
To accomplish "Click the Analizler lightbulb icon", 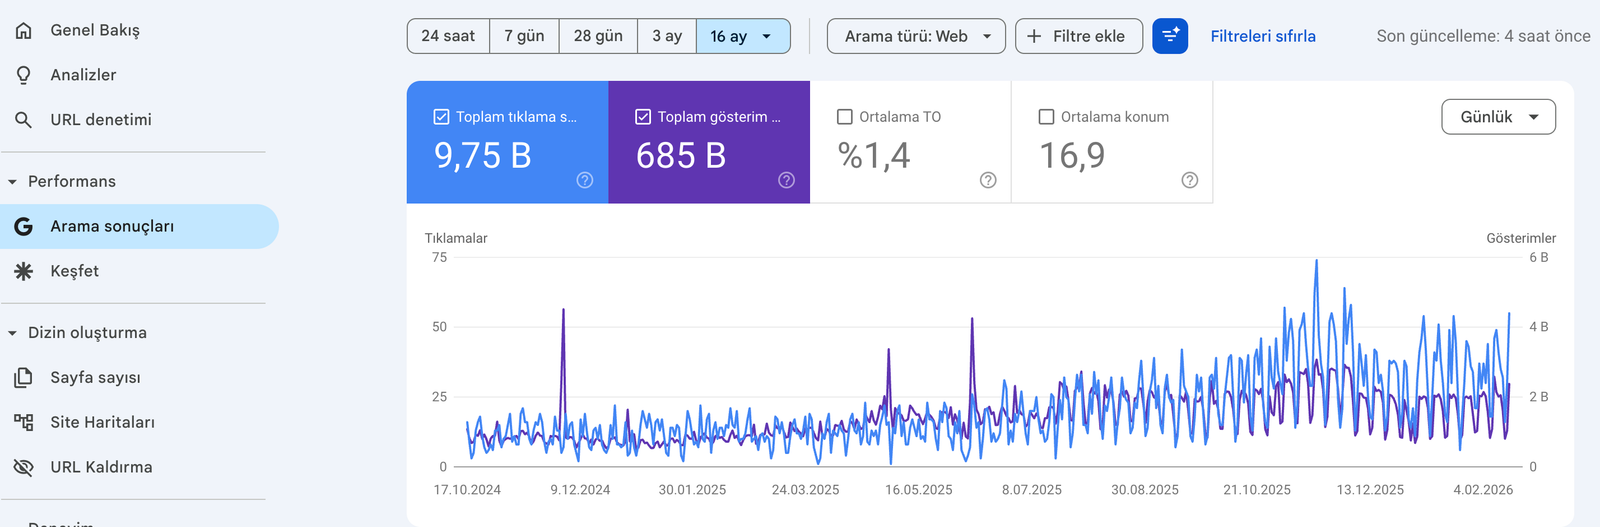I will 24,75.
